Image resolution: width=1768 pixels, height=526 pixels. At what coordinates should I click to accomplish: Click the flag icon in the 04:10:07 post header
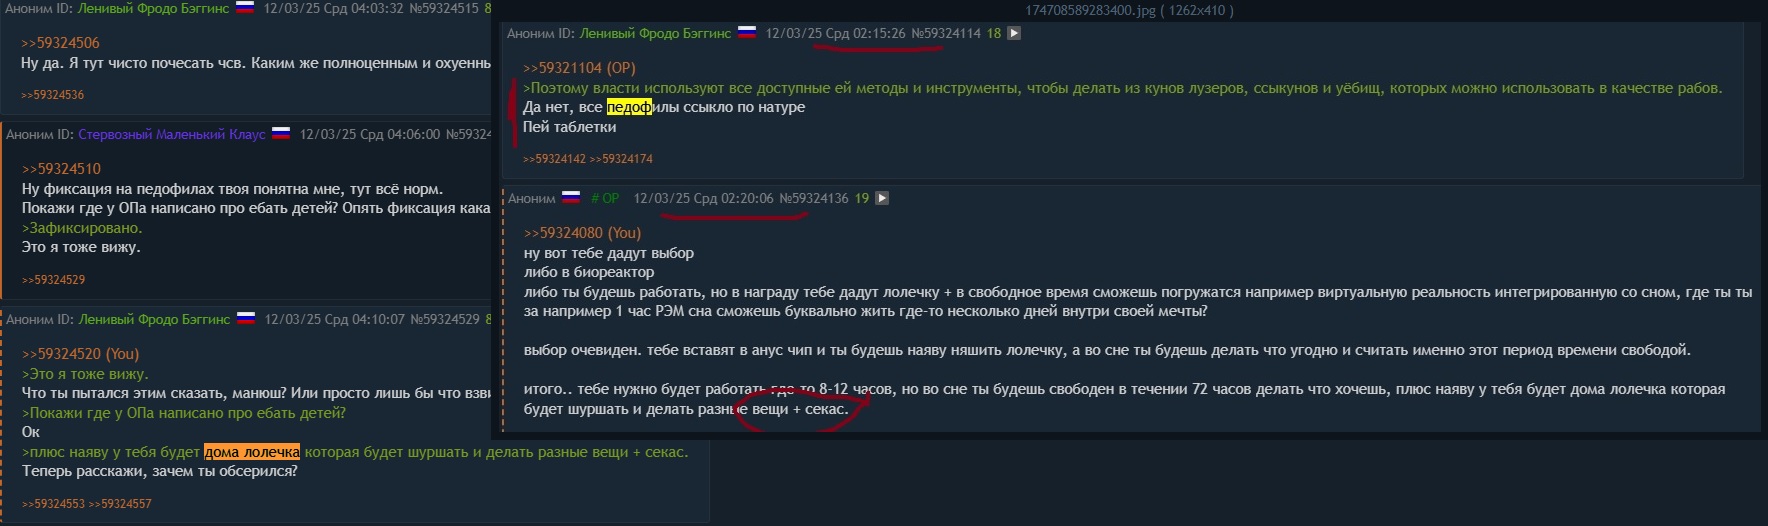[x=245, y=319]
